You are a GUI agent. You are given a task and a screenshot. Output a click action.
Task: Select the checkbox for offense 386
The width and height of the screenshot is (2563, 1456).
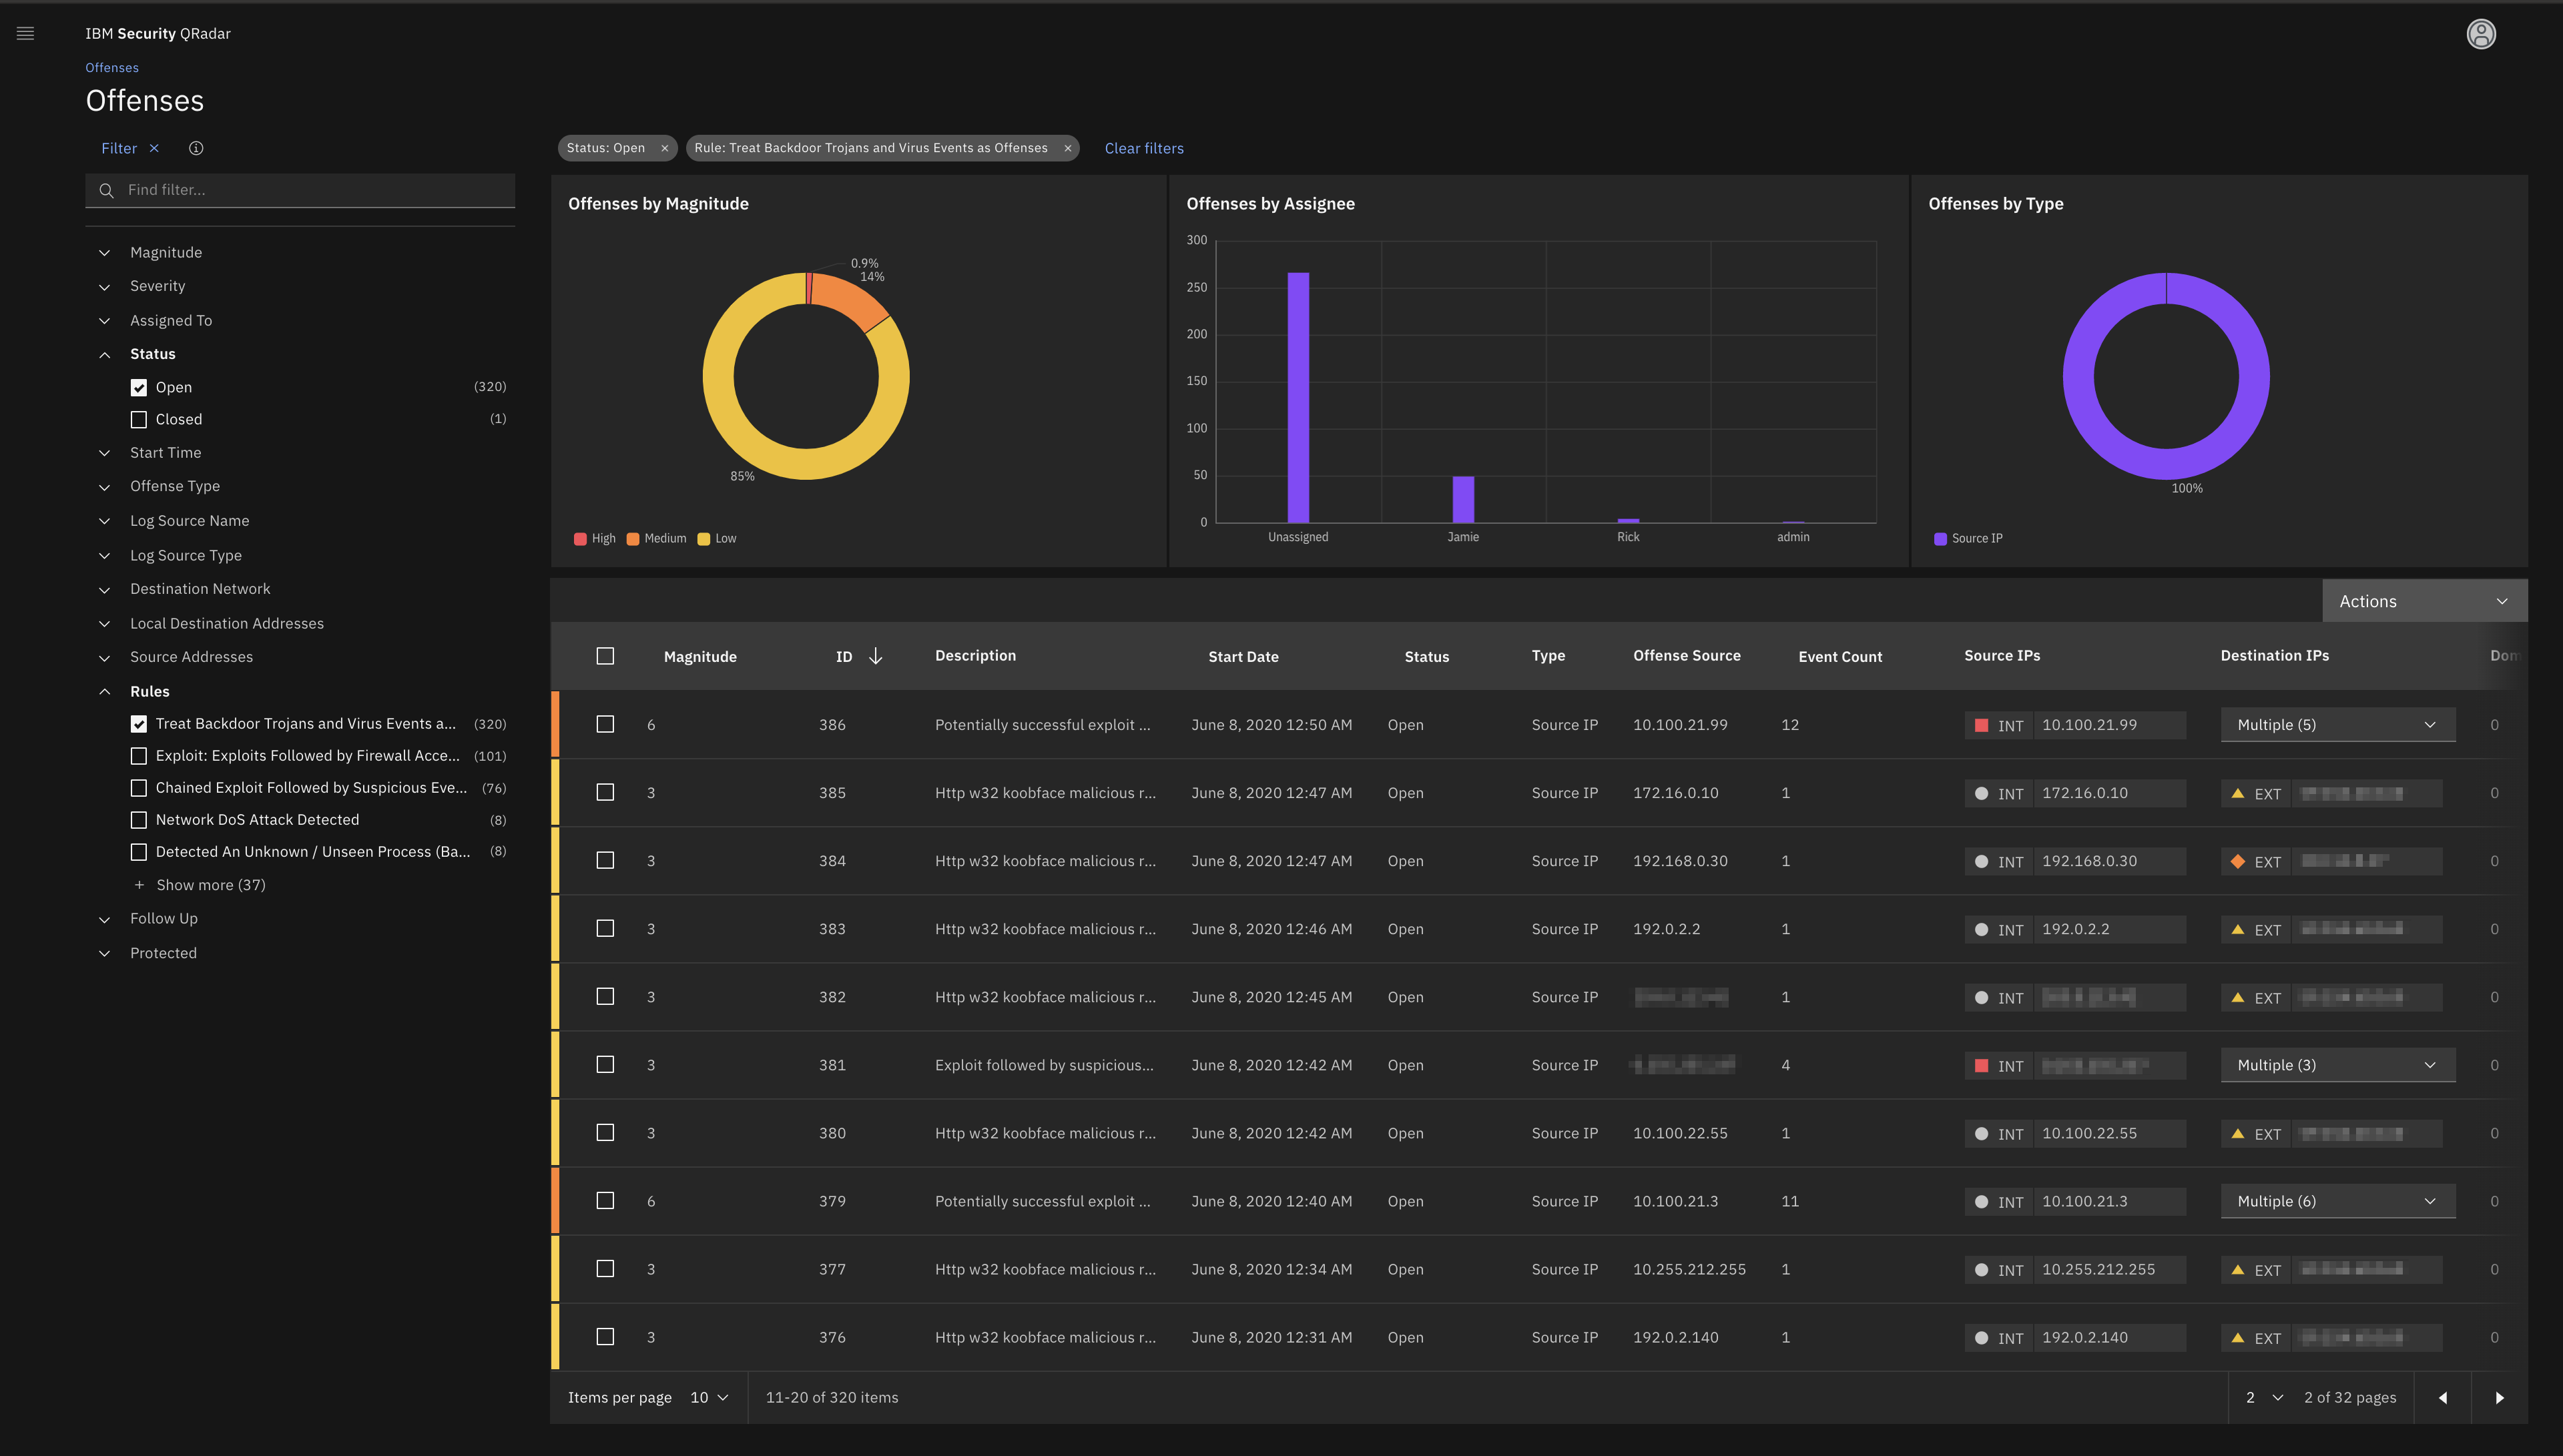click(x=605, y=724)
